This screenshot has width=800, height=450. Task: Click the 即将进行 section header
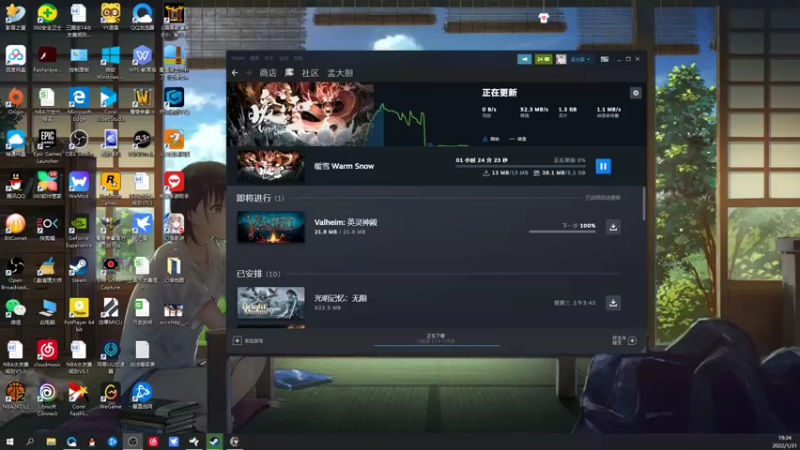pyautogui.click(x=260, y=198)
